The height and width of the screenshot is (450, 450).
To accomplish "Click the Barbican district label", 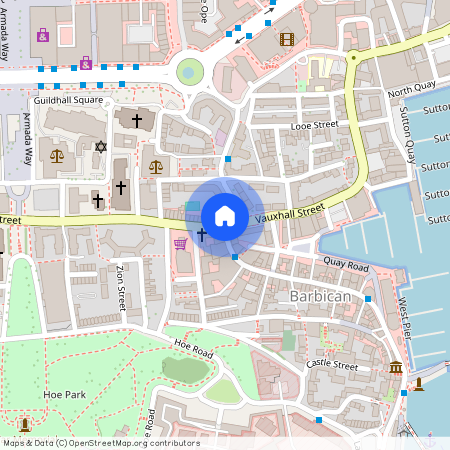I will point(320,296).
